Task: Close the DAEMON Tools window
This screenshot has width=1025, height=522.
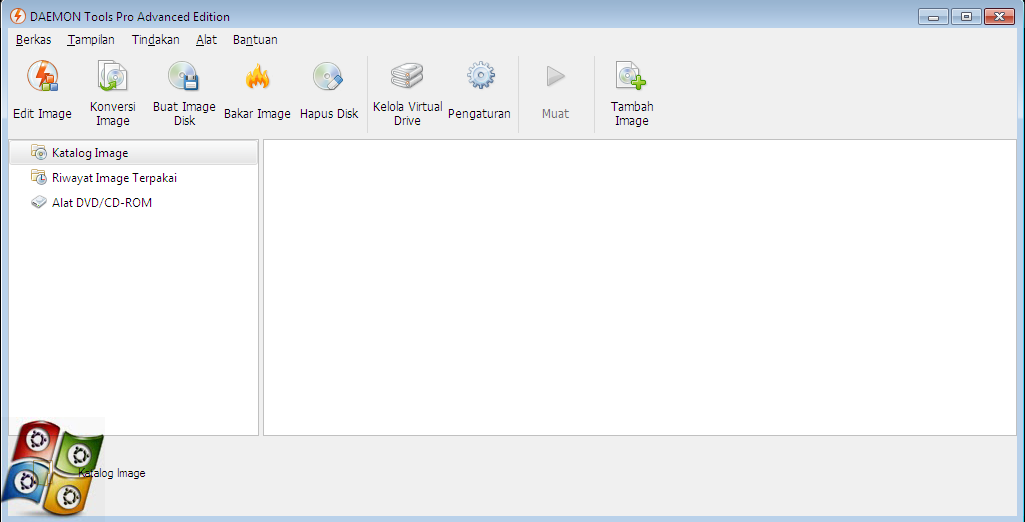Action: pos(999,17)
